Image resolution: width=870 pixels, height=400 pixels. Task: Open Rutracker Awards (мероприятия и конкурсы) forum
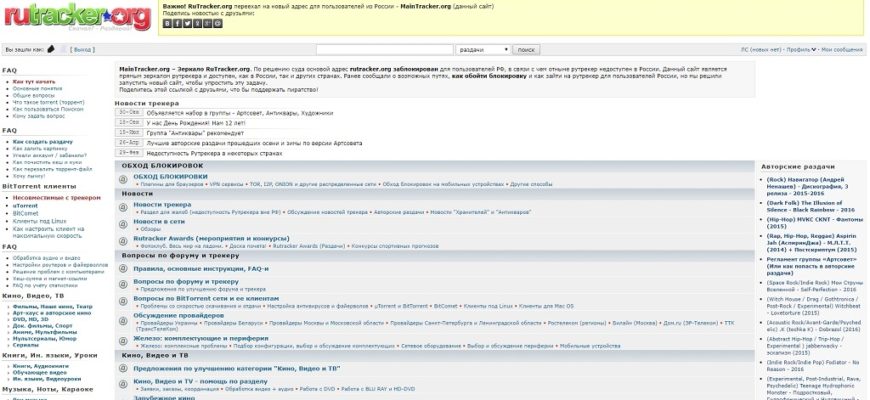click(211, 239)
